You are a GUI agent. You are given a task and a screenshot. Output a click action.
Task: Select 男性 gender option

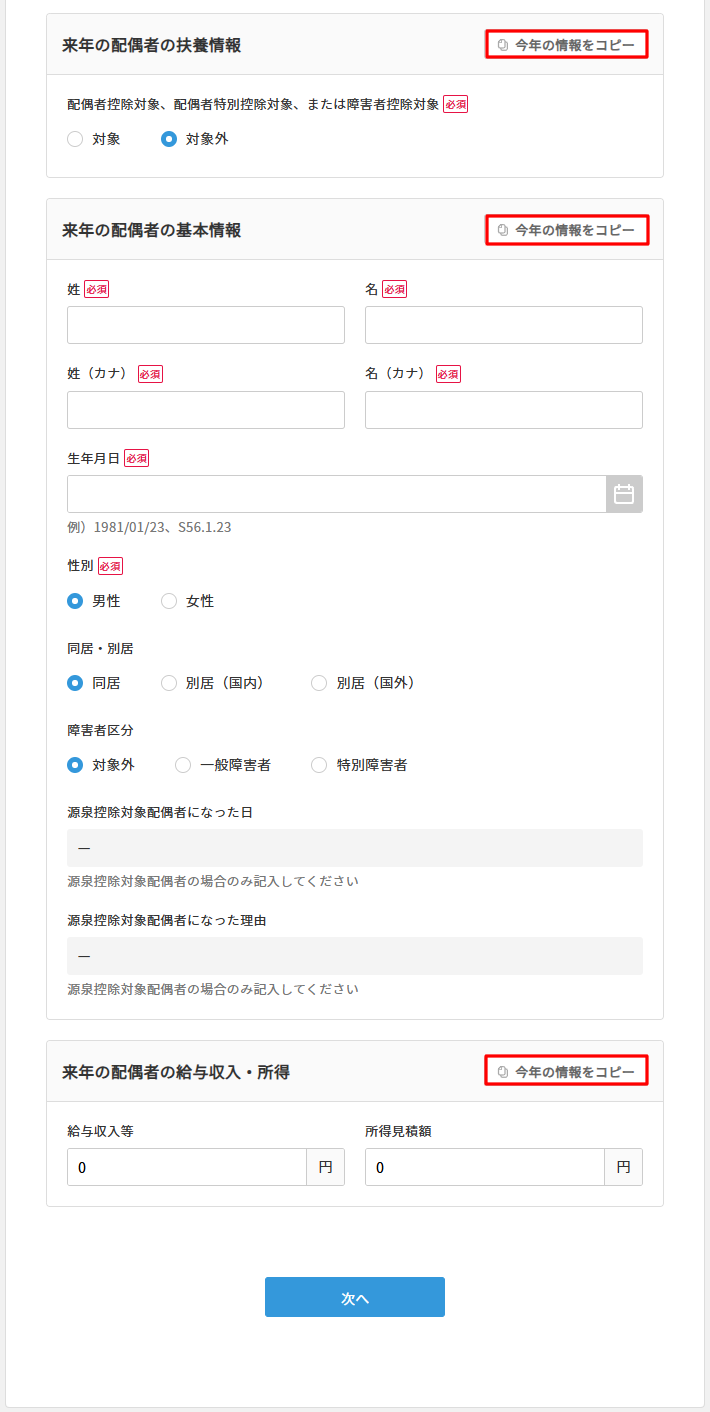point(75,601)
